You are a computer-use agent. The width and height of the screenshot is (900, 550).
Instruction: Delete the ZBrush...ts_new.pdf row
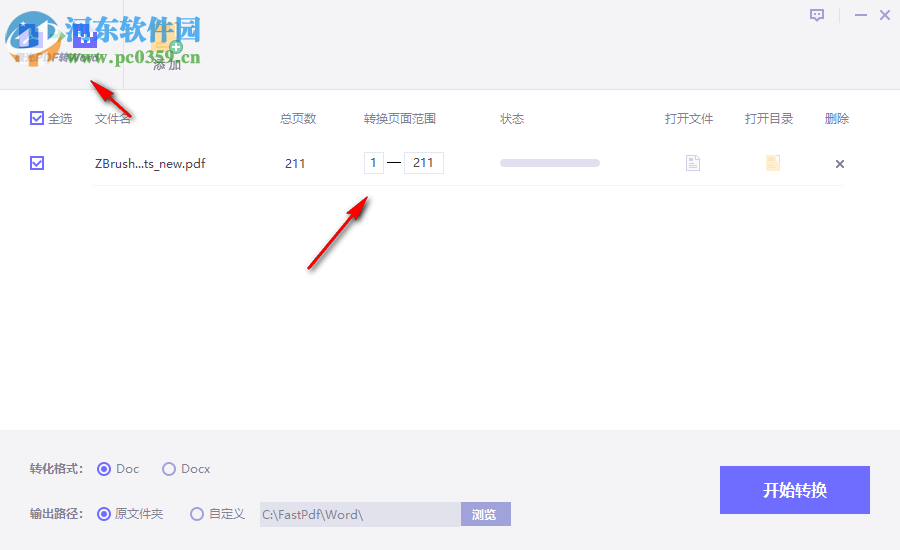tap(840, 164)
